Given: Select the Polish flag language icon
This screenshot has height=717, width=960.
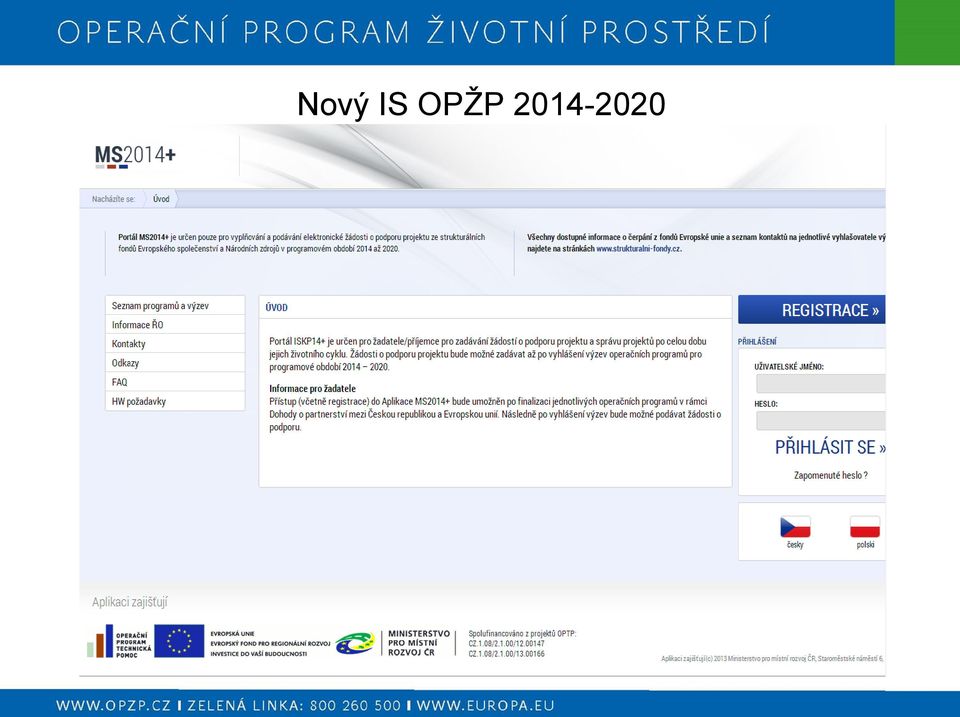Looking at the screenshot, I should (864, 527).
